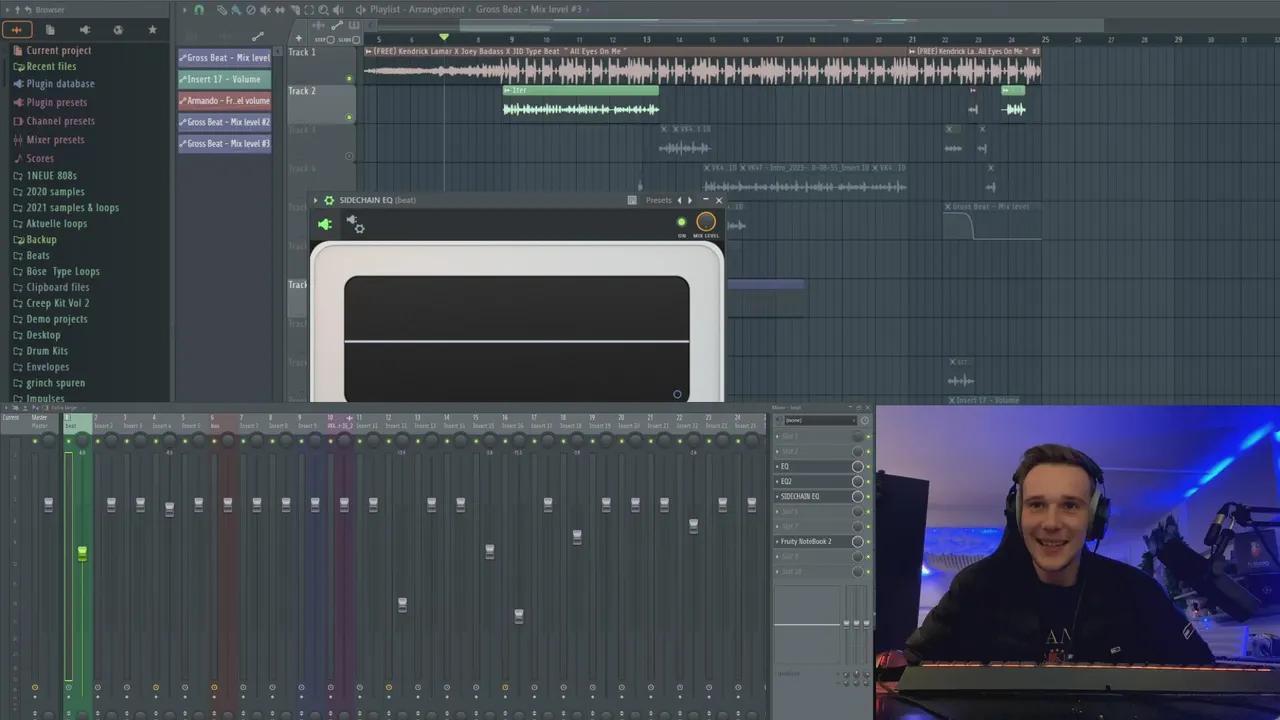Click the next preset arrow in SIDECHAIN EQ
This screenshot has width=1280, height=720.
[x=690, y=200]
